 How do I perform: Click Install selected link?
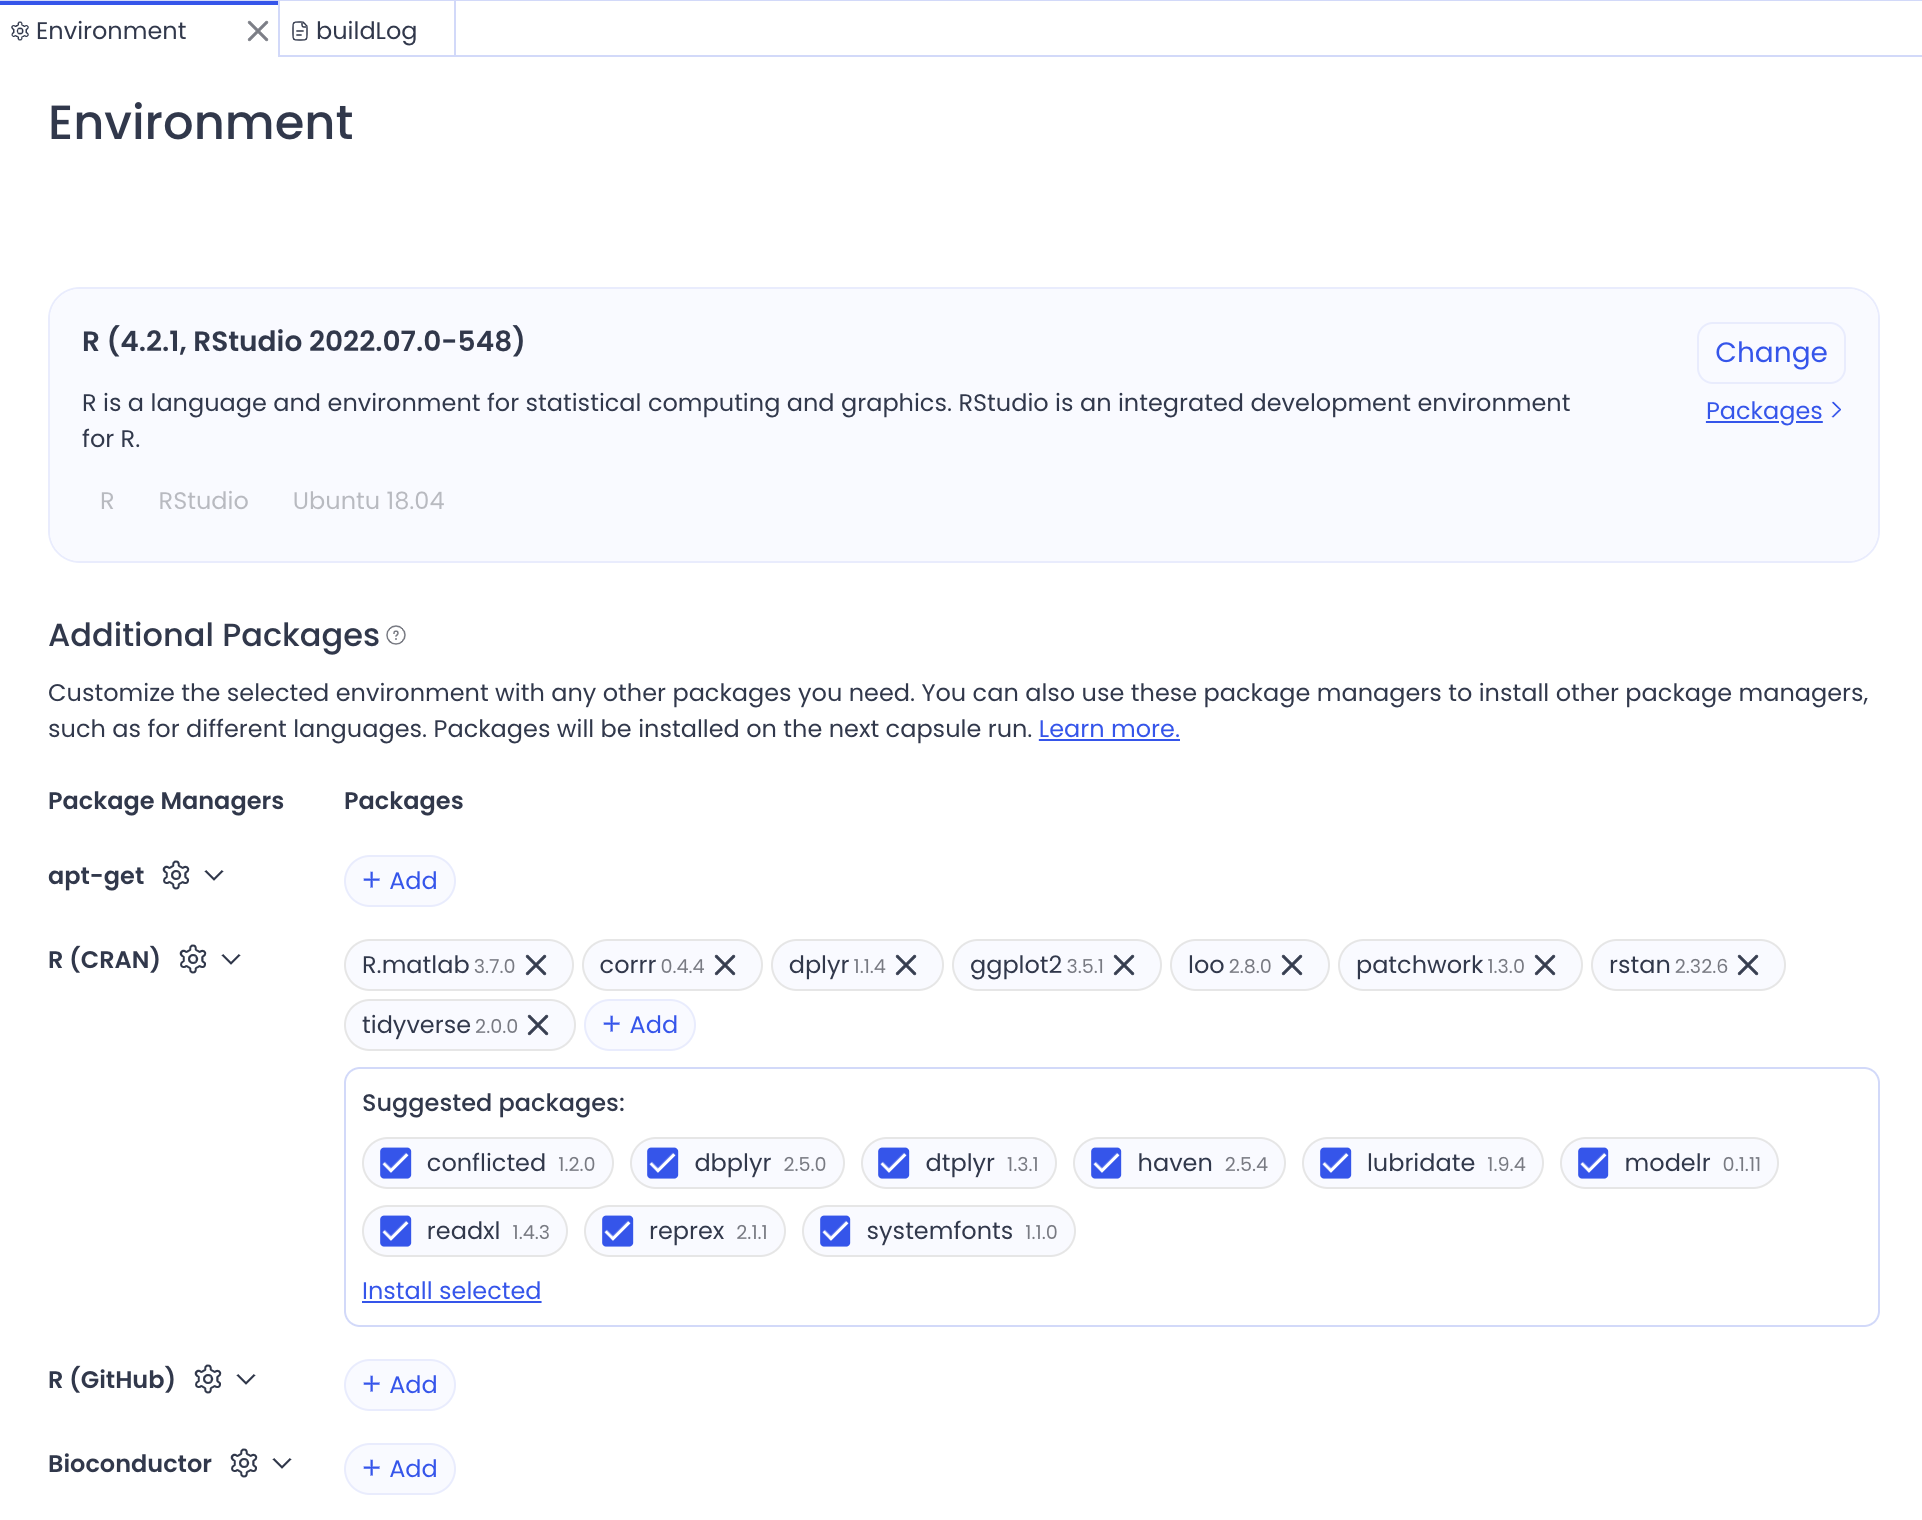pos(451,1290)
